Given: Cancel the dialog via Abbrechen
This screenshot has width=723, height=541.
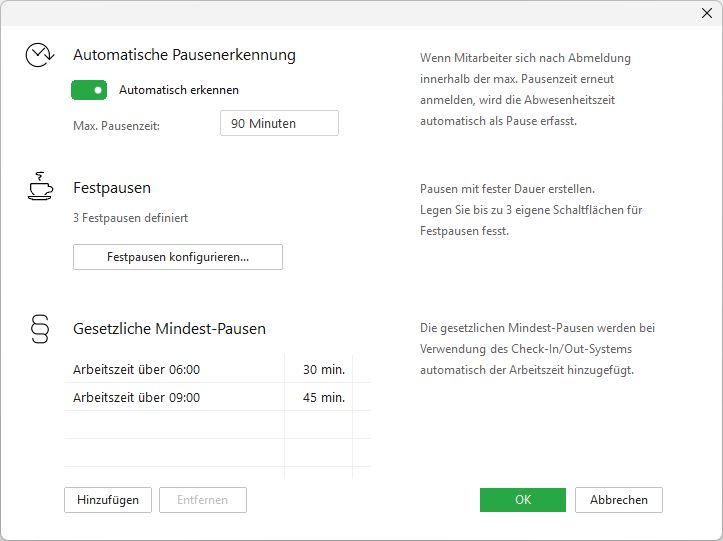Looking at the screenshot, I should pos(618,500).
